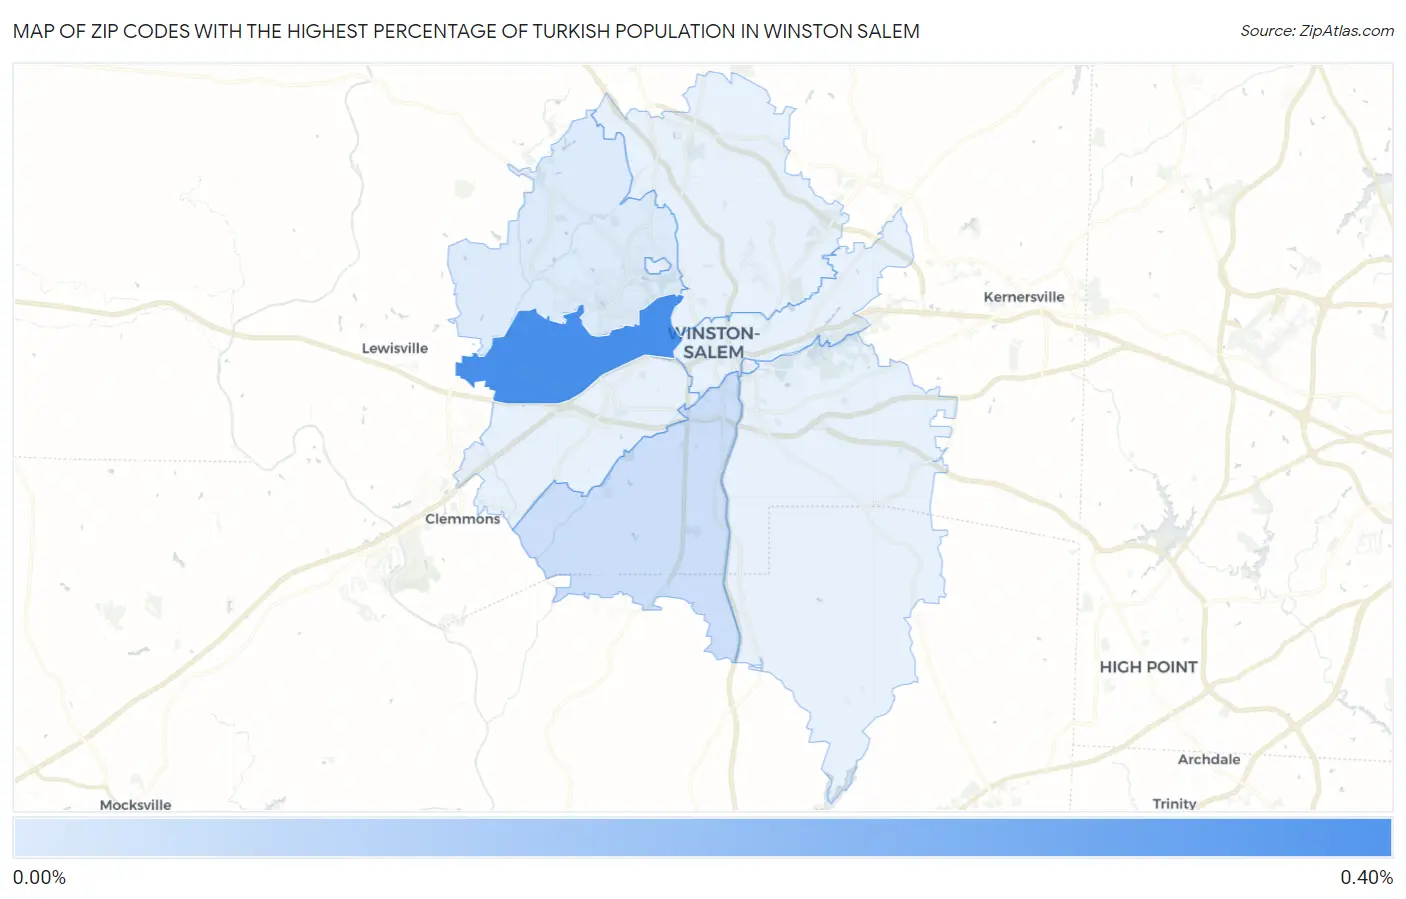Click the Winston-Salem city label

(715, 342)
